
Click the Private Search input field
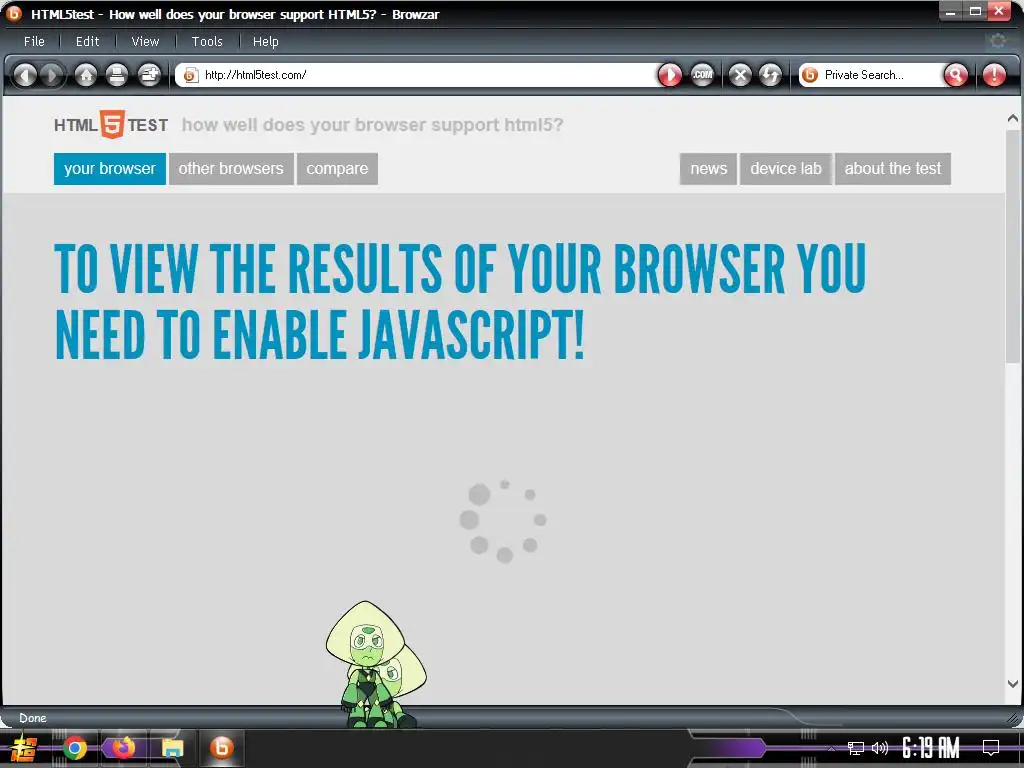click(878, 75)
